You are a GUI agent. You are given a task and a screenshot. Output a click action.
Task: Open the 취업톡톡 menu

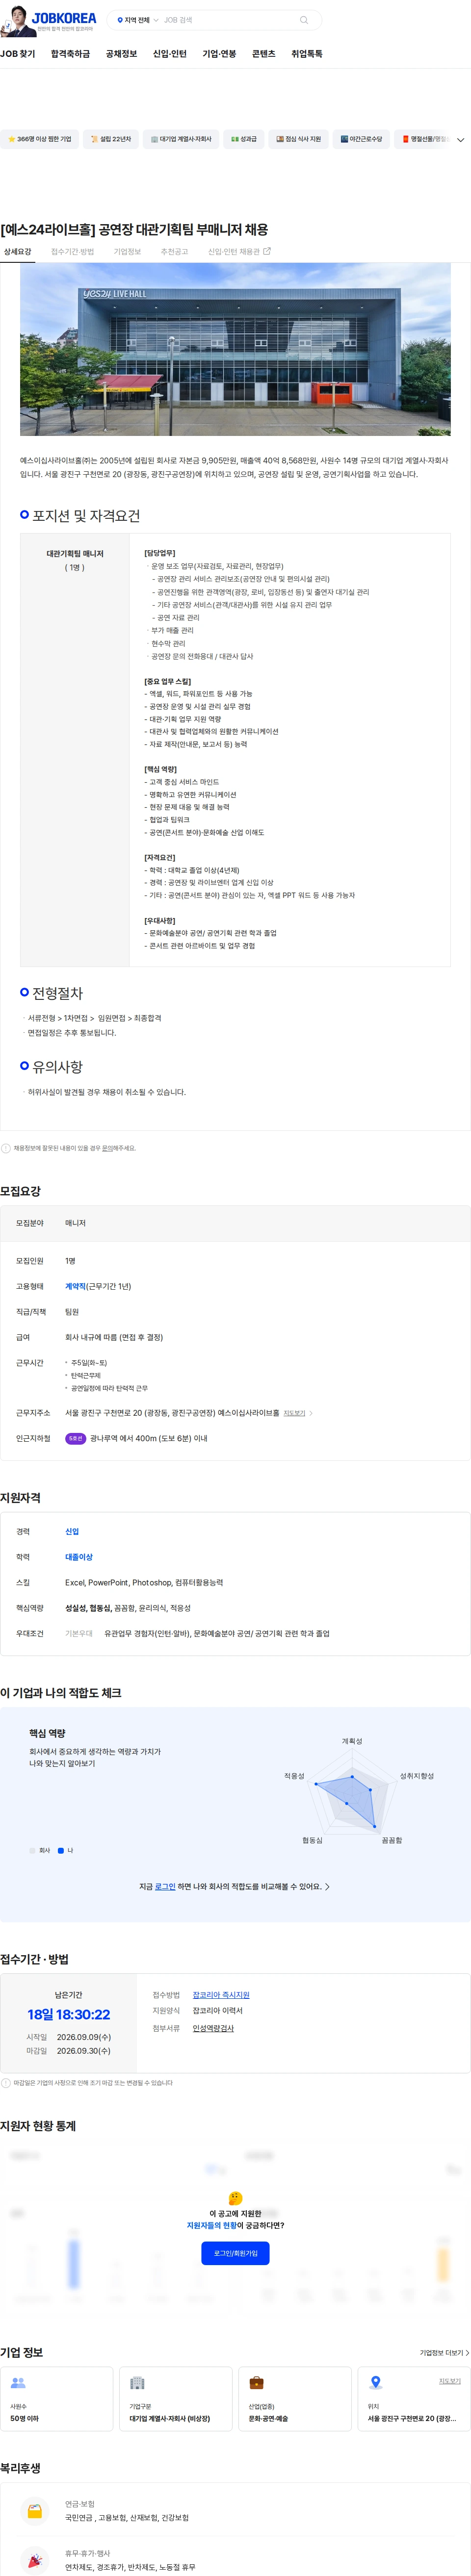(x=307, y=54)
